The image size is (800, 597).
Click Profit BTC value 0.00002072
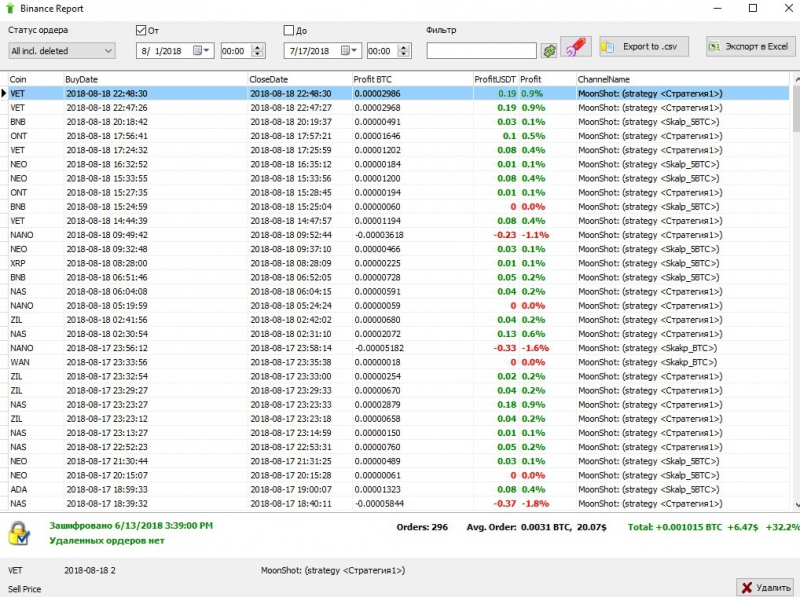click(x=378, y=334)
